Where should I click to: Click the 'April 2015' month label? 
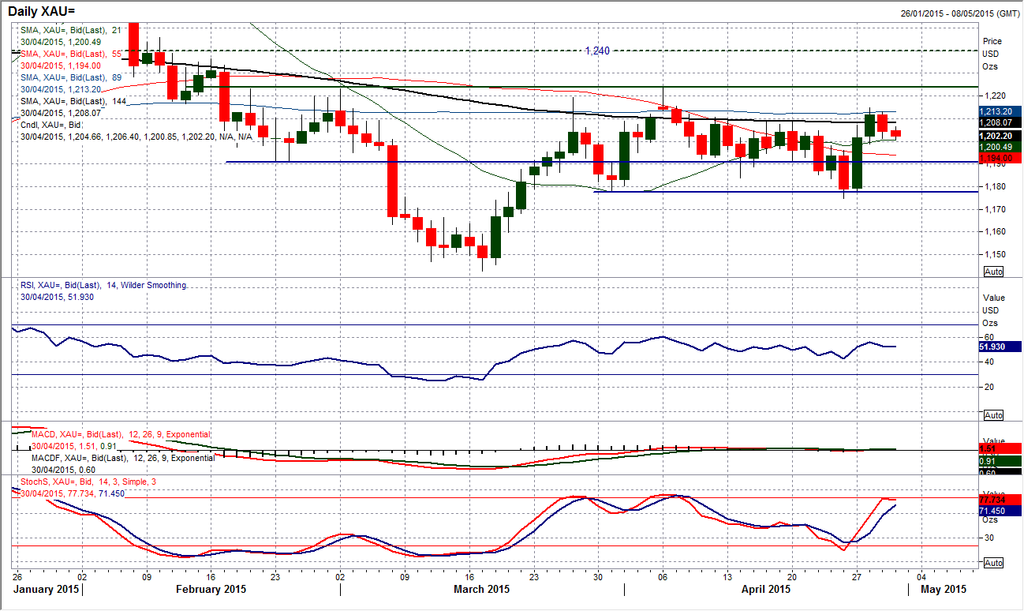point(766,589)
